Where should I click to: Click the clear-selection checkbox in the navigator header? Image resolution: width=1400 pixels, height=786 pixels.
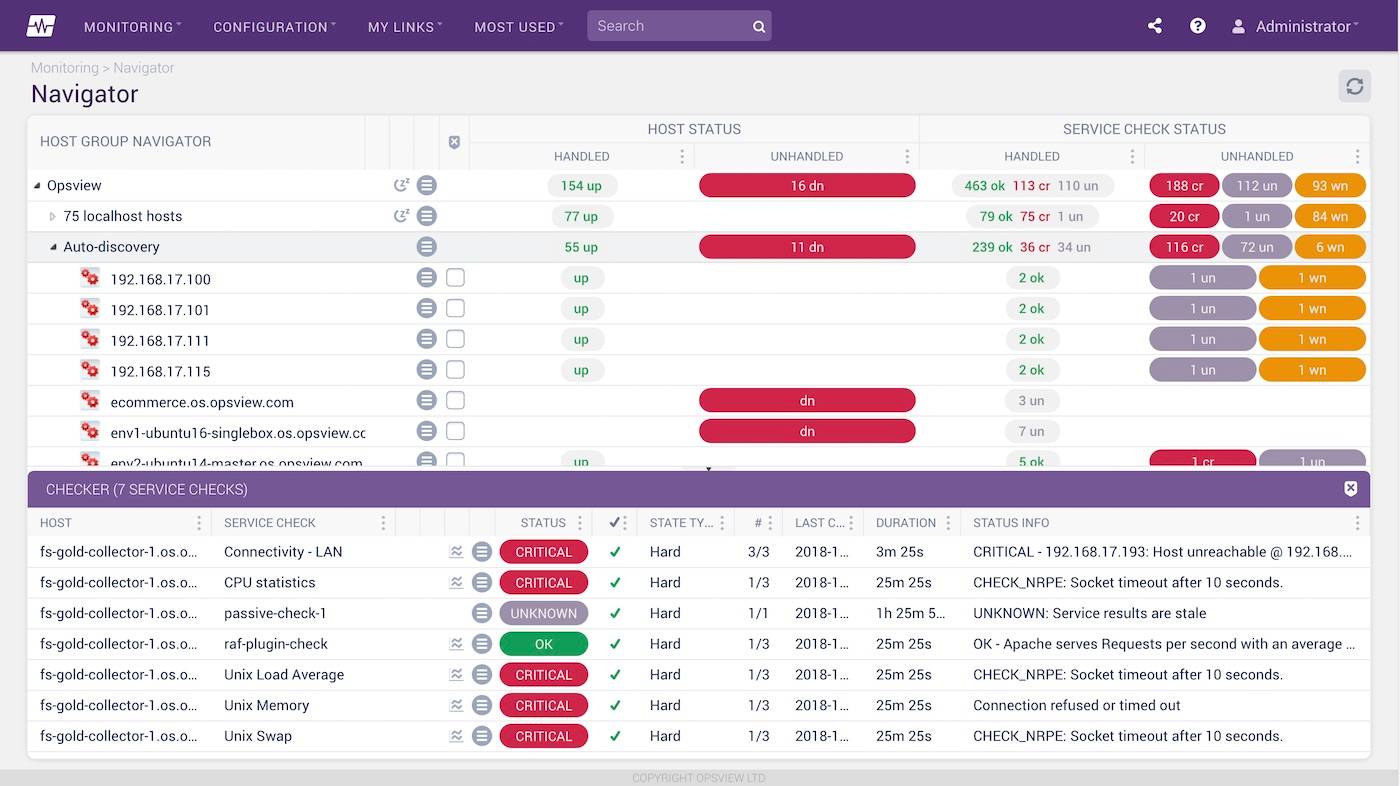[454, 142]
